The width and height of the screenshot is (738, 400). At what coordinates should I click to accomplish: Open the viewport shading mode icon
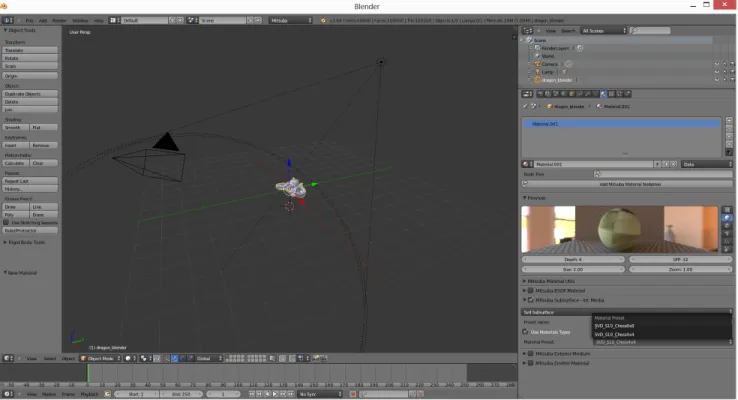[x=130, y=359]
